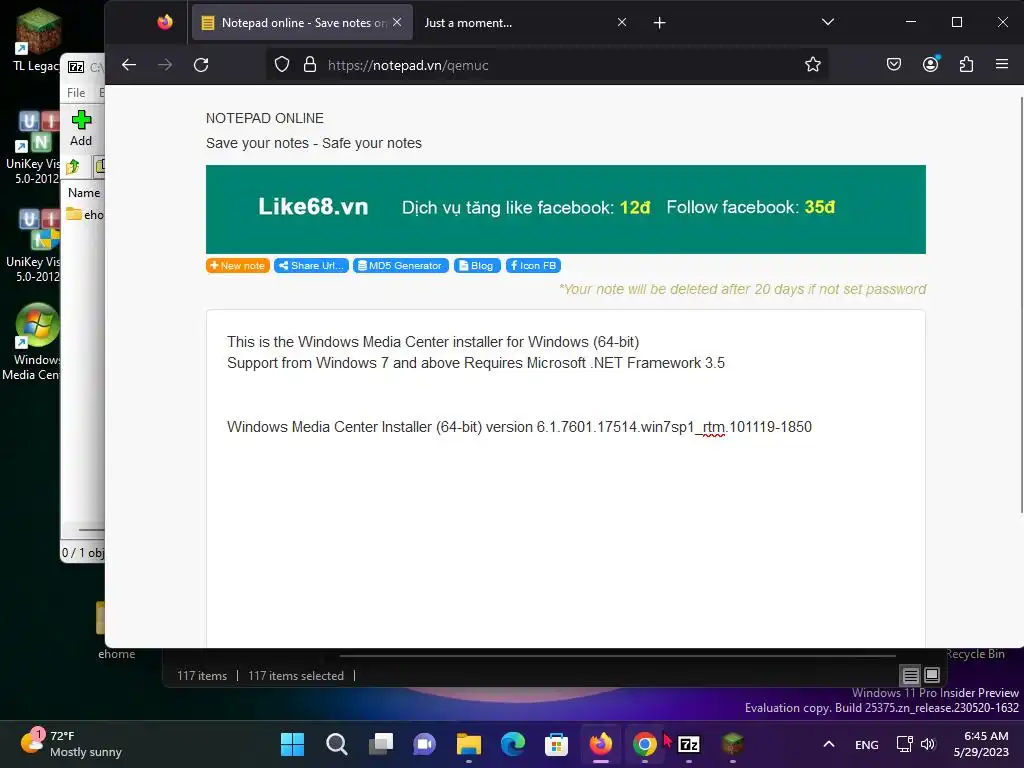
Task: Click the Name column header in 7-Zip
Action: [84, 193]
